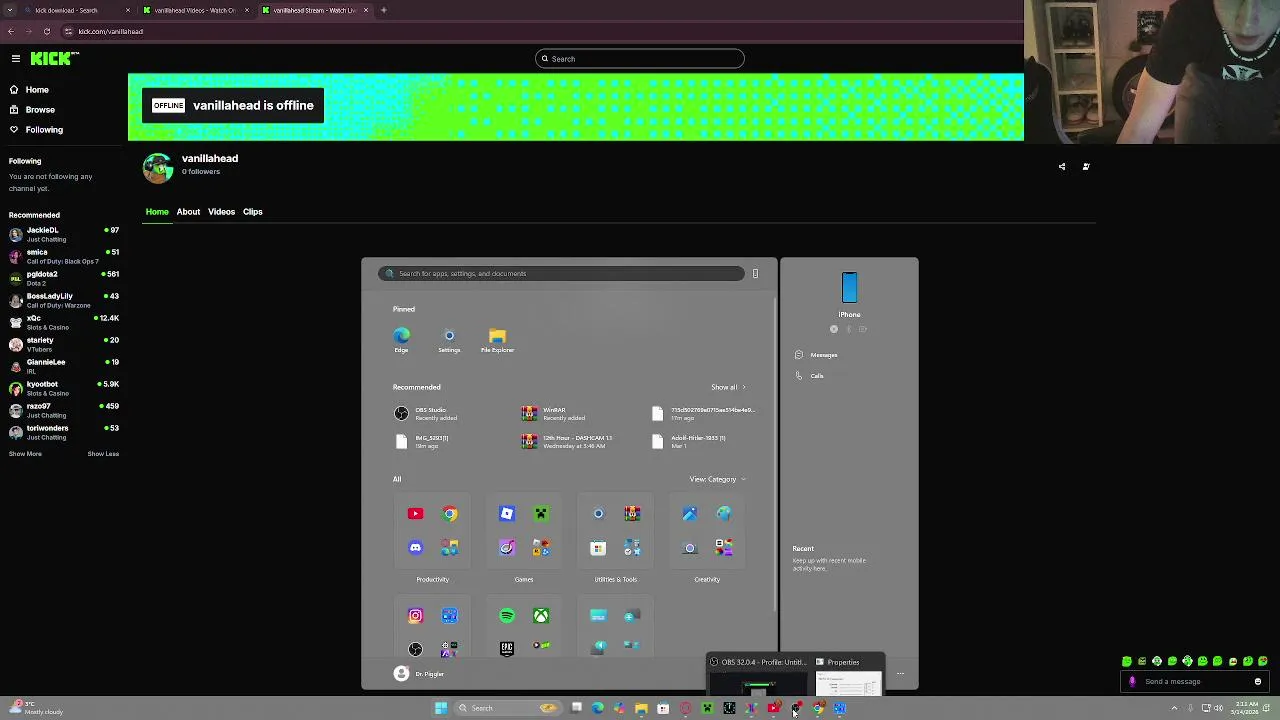1280x720 pixels.
Task: Collapse the phone panel via the search bar toggle
Action: pyautogui.click(x=755, y=274)
